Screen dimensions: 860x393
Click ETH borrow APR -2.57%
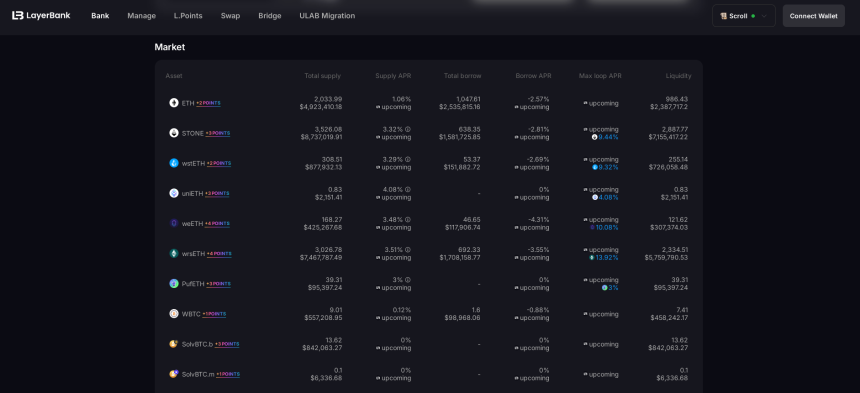[538, 99]
